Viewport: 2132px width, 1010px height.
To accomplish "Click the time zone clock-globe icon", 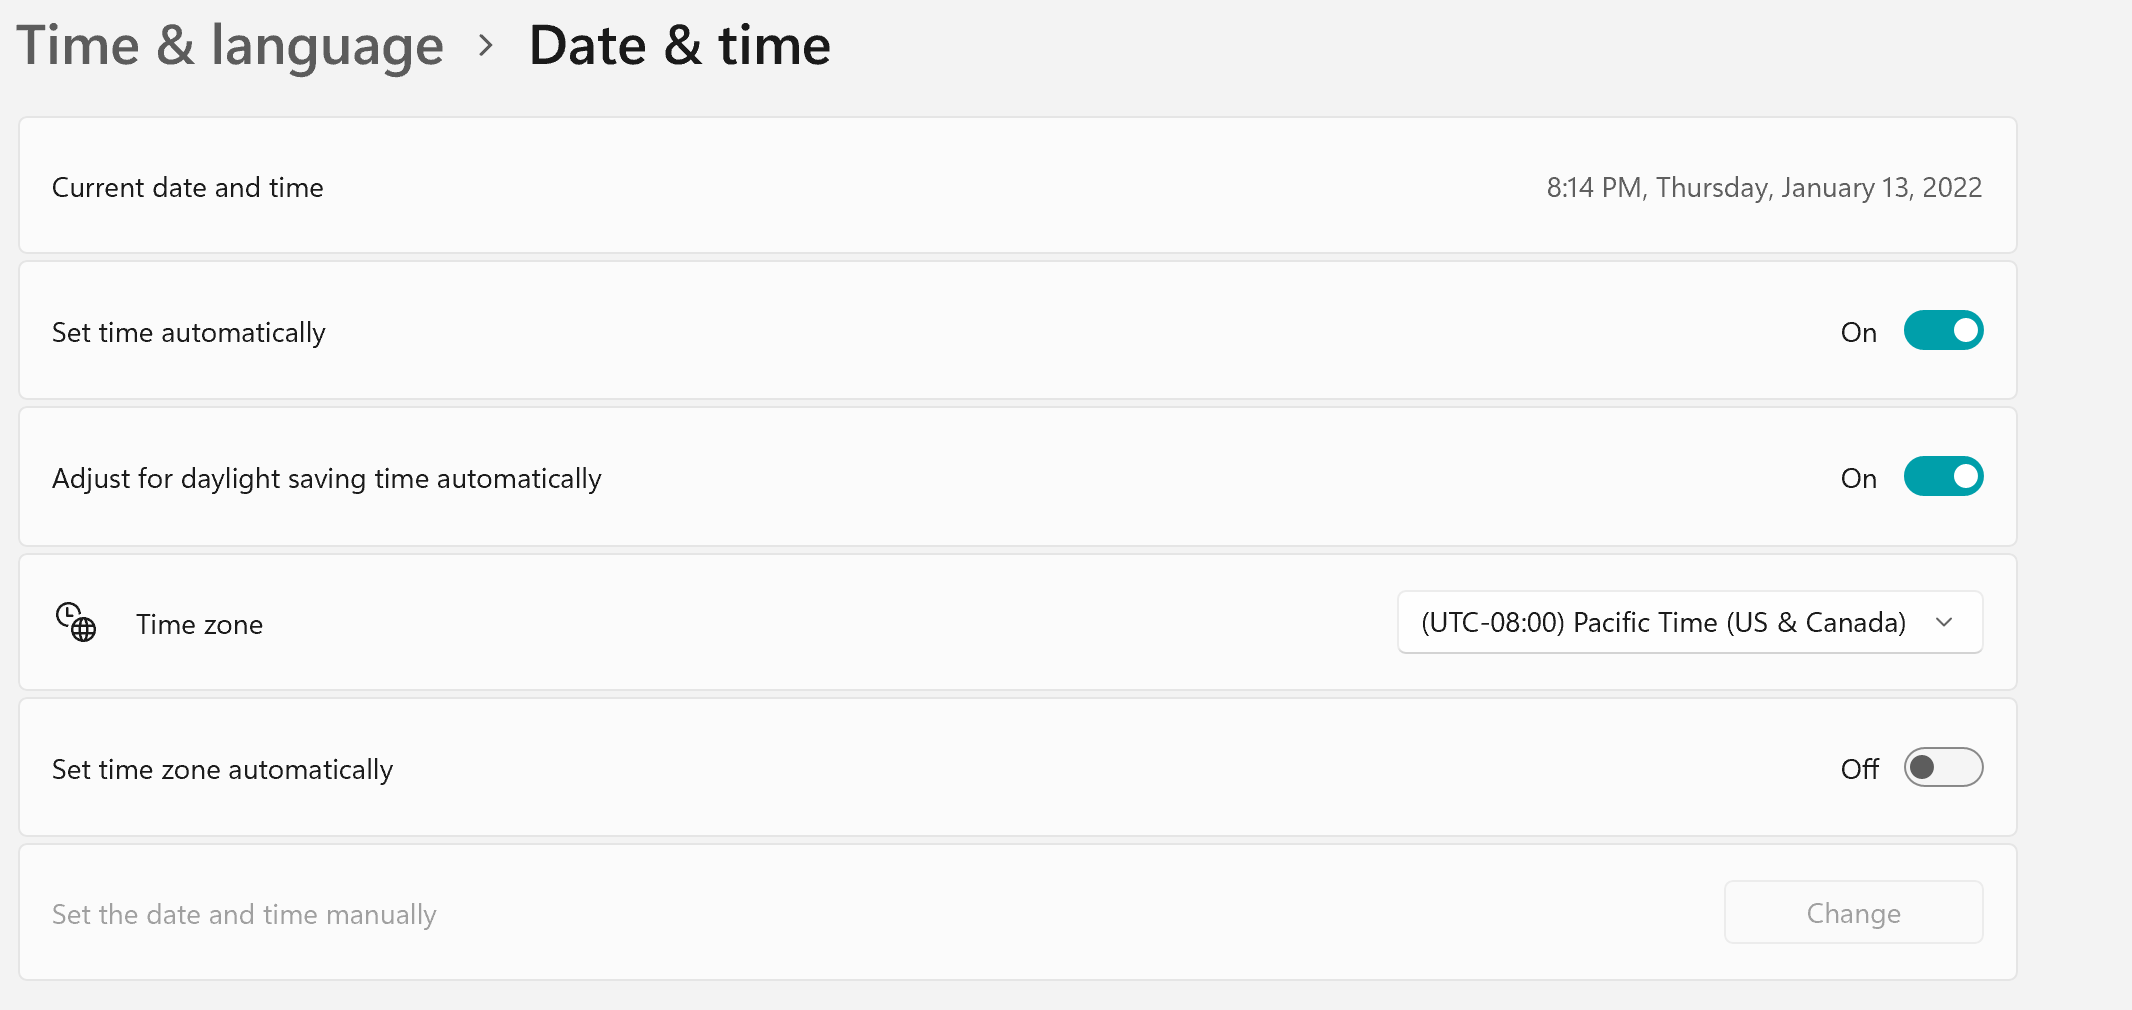I will (76, 622).
